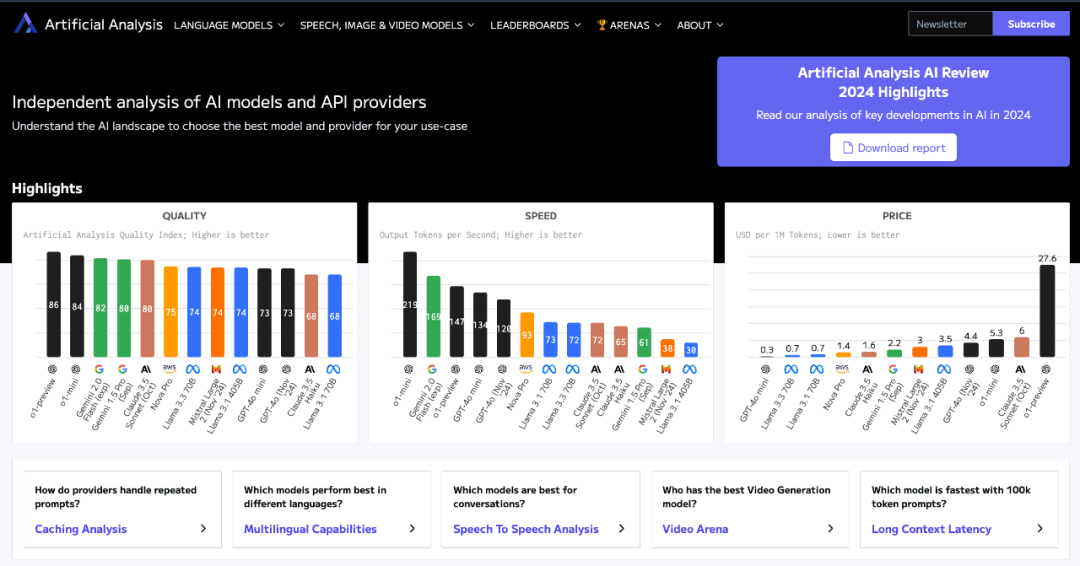Click the SPEED chart title
1080x566 pixels.
point(541,216)
